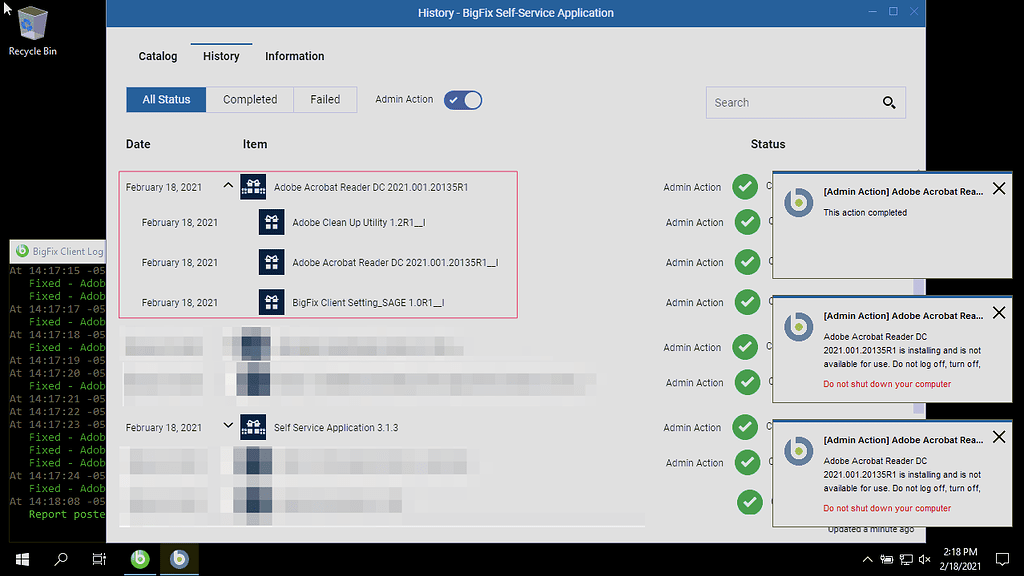1024x576 pixels.
Task: Click the Adobe Acrobat Reader DC package icon
Action: coord(253,186)
